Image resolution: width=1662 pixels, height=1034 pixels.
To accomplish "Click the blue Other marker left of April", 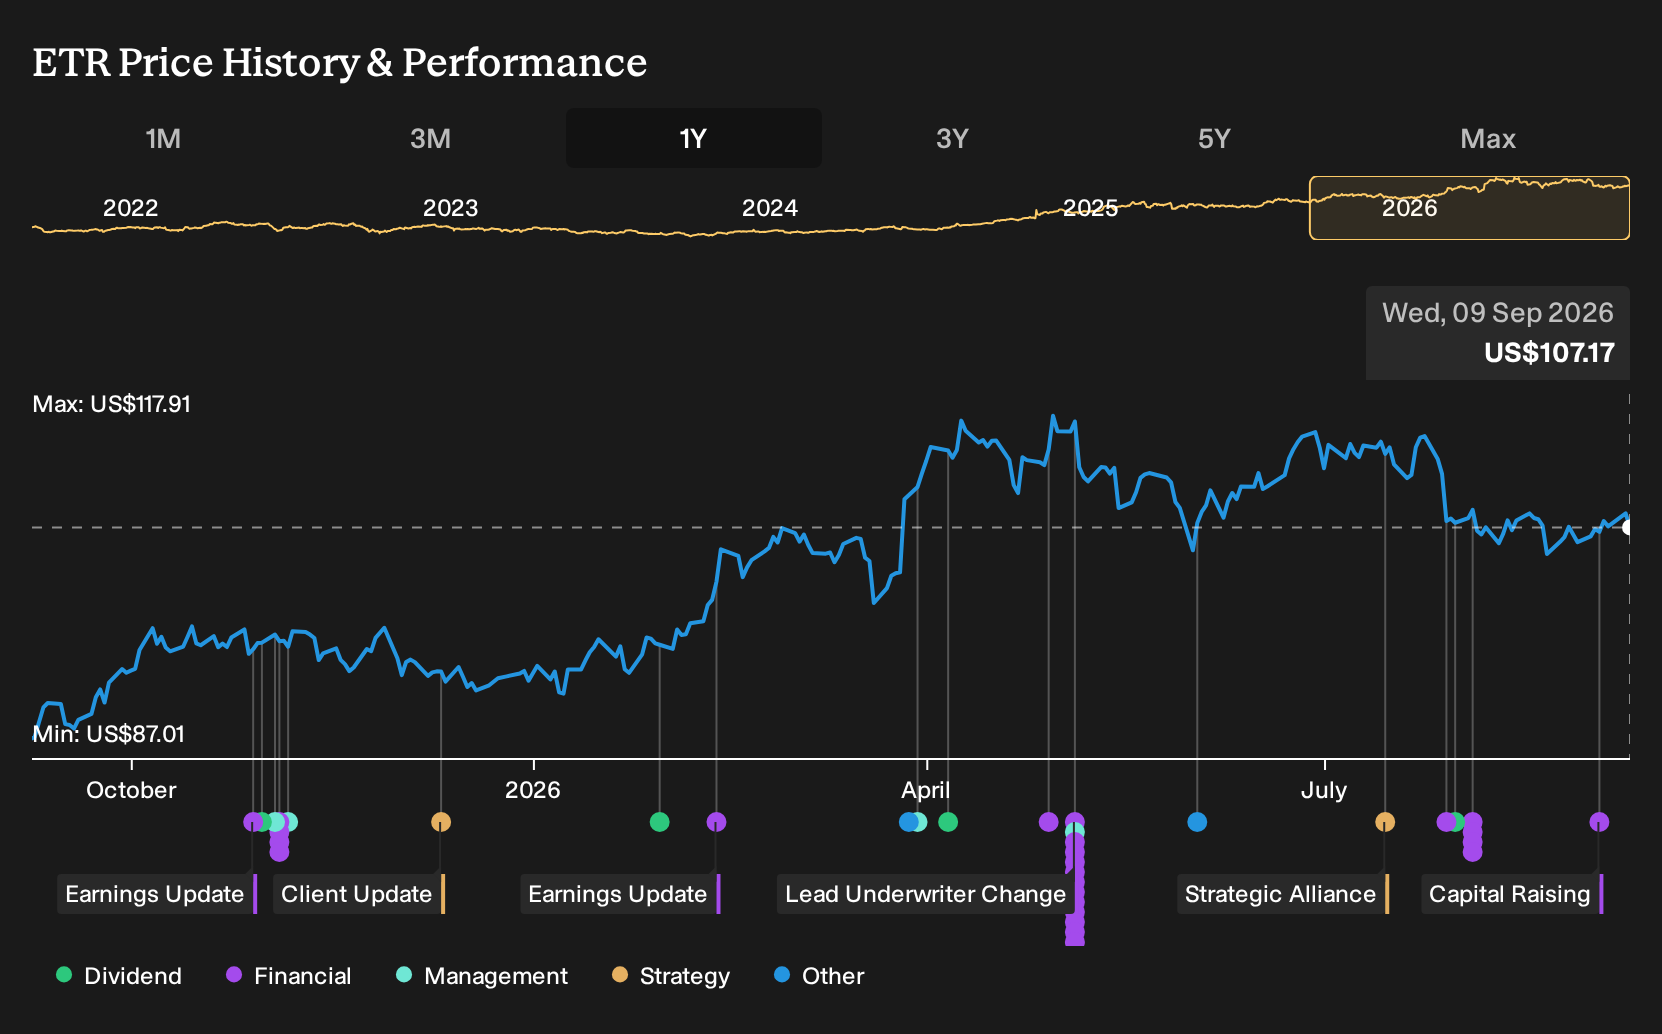I will pos(907,822).
